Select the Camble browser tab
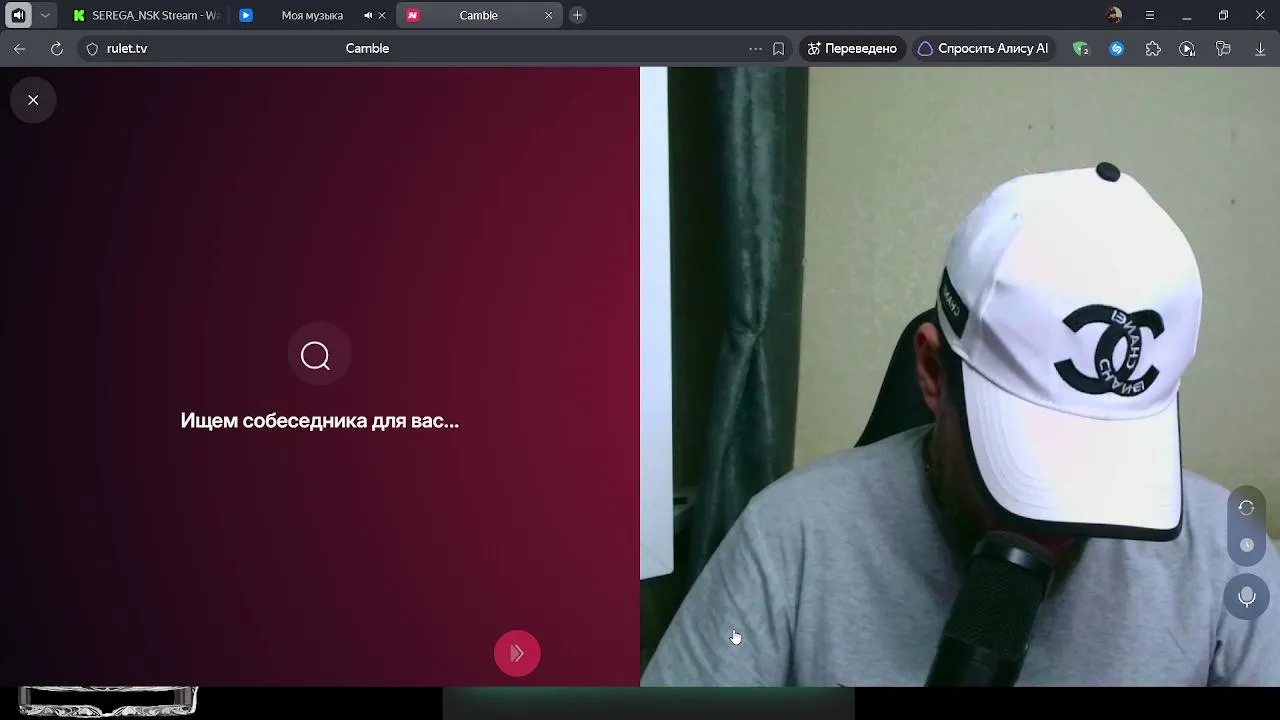The image size is (1280, 720). coord(478,15)
